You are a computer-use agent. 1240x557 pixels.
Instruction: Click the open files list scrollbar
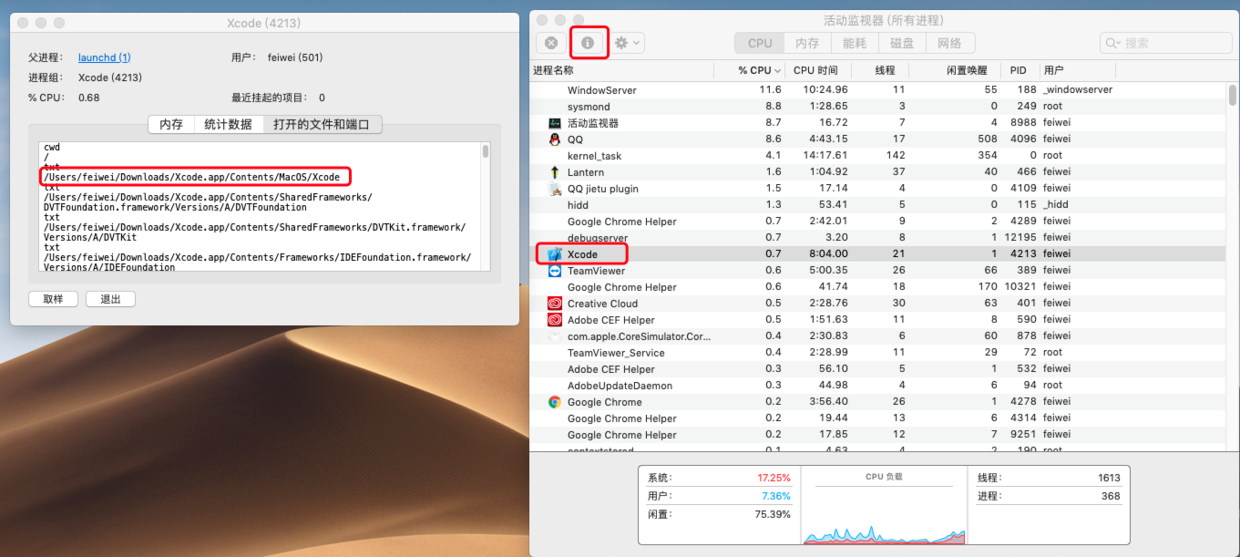coord(486,206)
